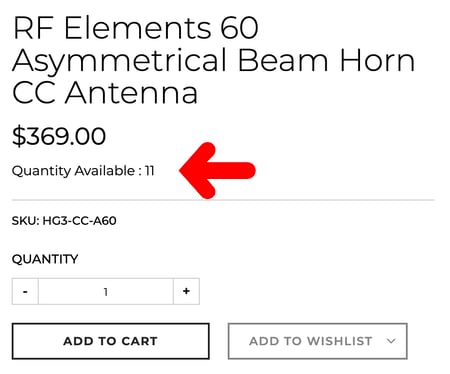The image size is (450, 374).
Task: Click the word Antenna in title
Action: tap(131, 92)
